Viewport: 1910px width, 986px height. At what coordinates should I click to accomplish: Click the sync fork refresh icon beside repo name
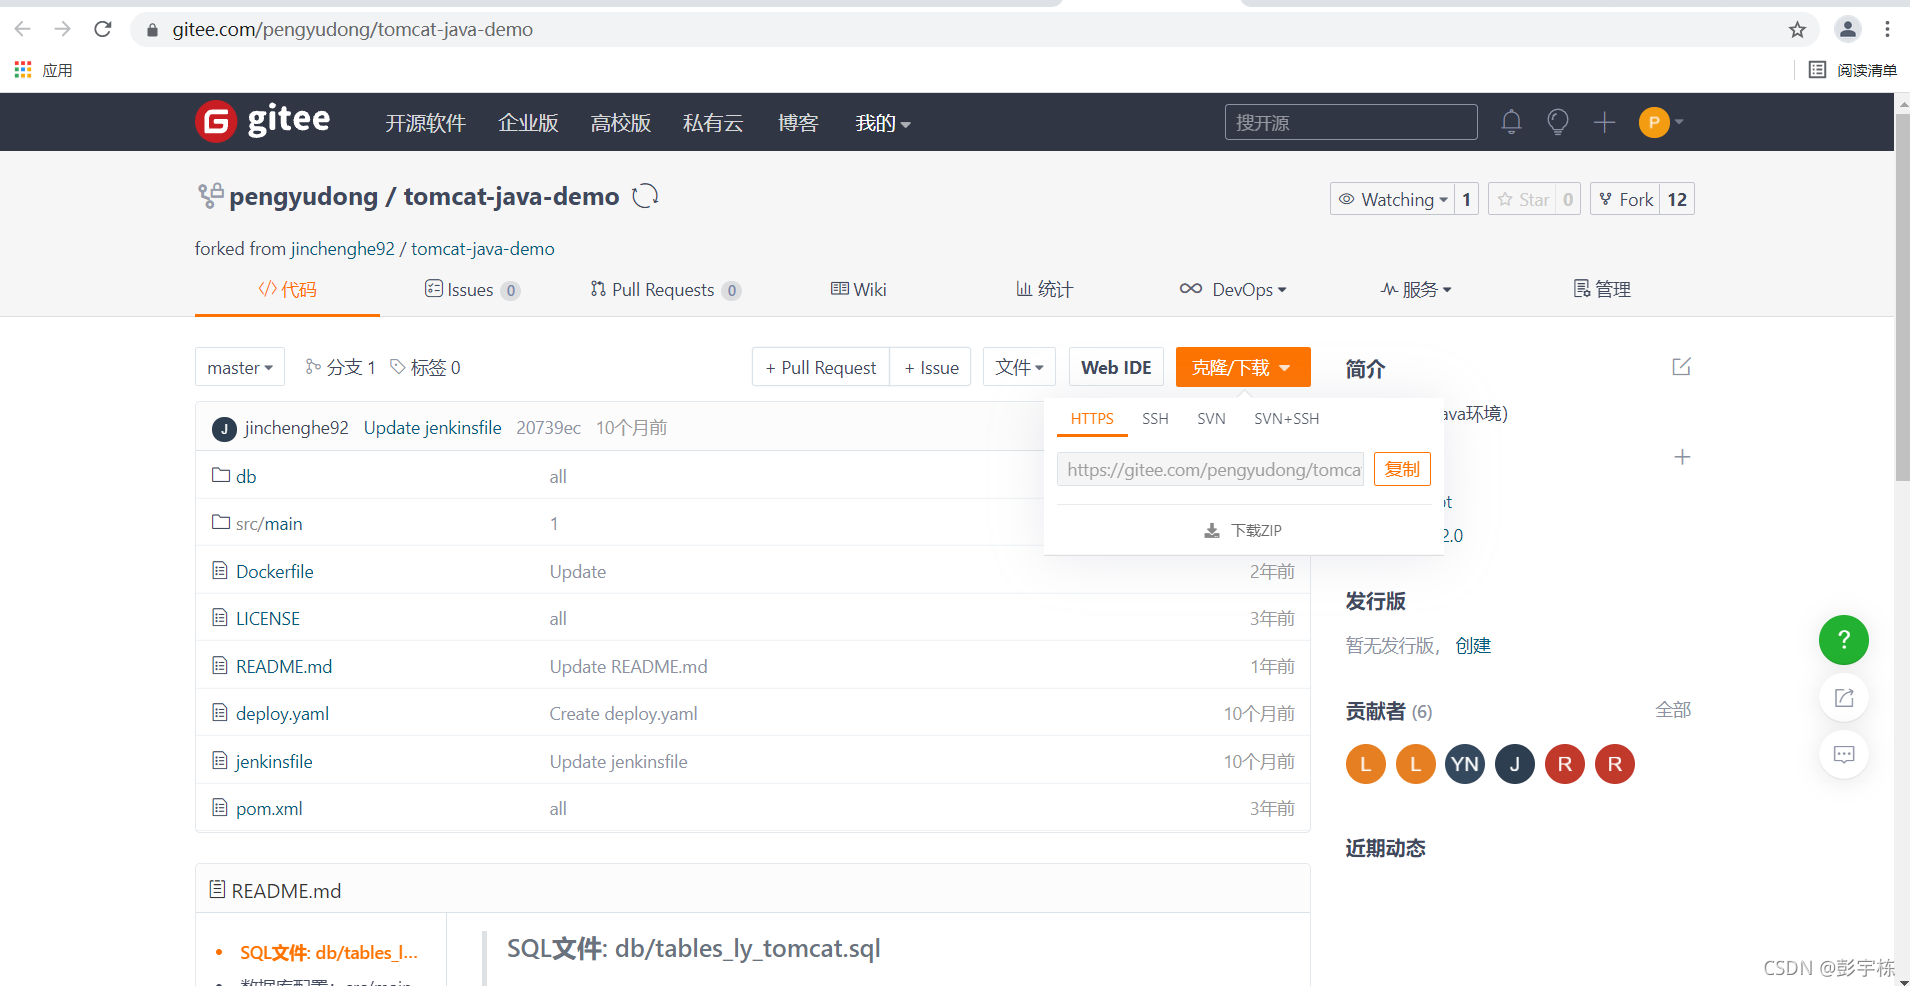point(645,196)
